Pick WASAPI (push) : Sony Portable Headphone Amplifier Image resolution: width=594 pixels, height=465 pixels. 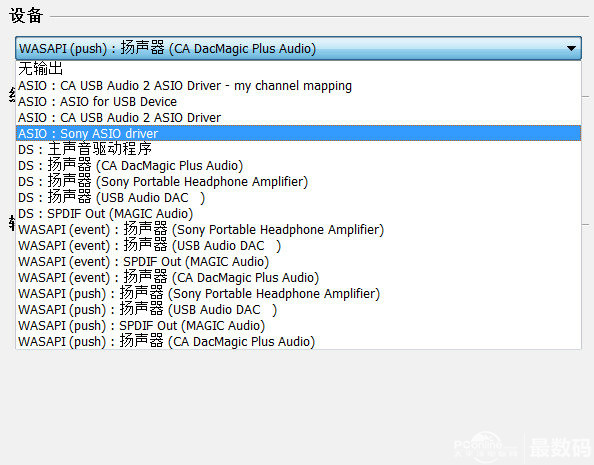299,294
